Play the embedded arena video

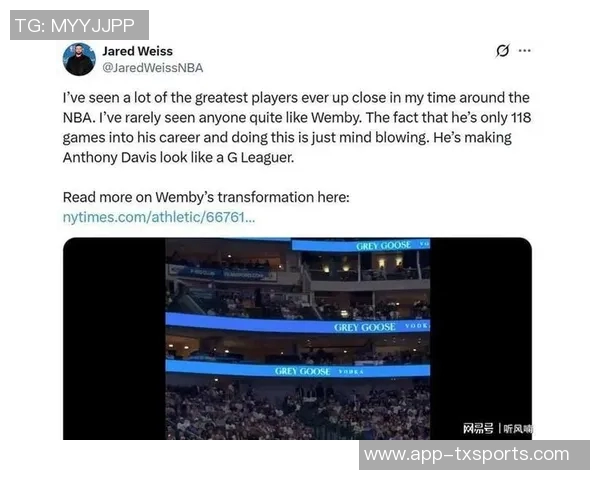click(x=297, y=338)
